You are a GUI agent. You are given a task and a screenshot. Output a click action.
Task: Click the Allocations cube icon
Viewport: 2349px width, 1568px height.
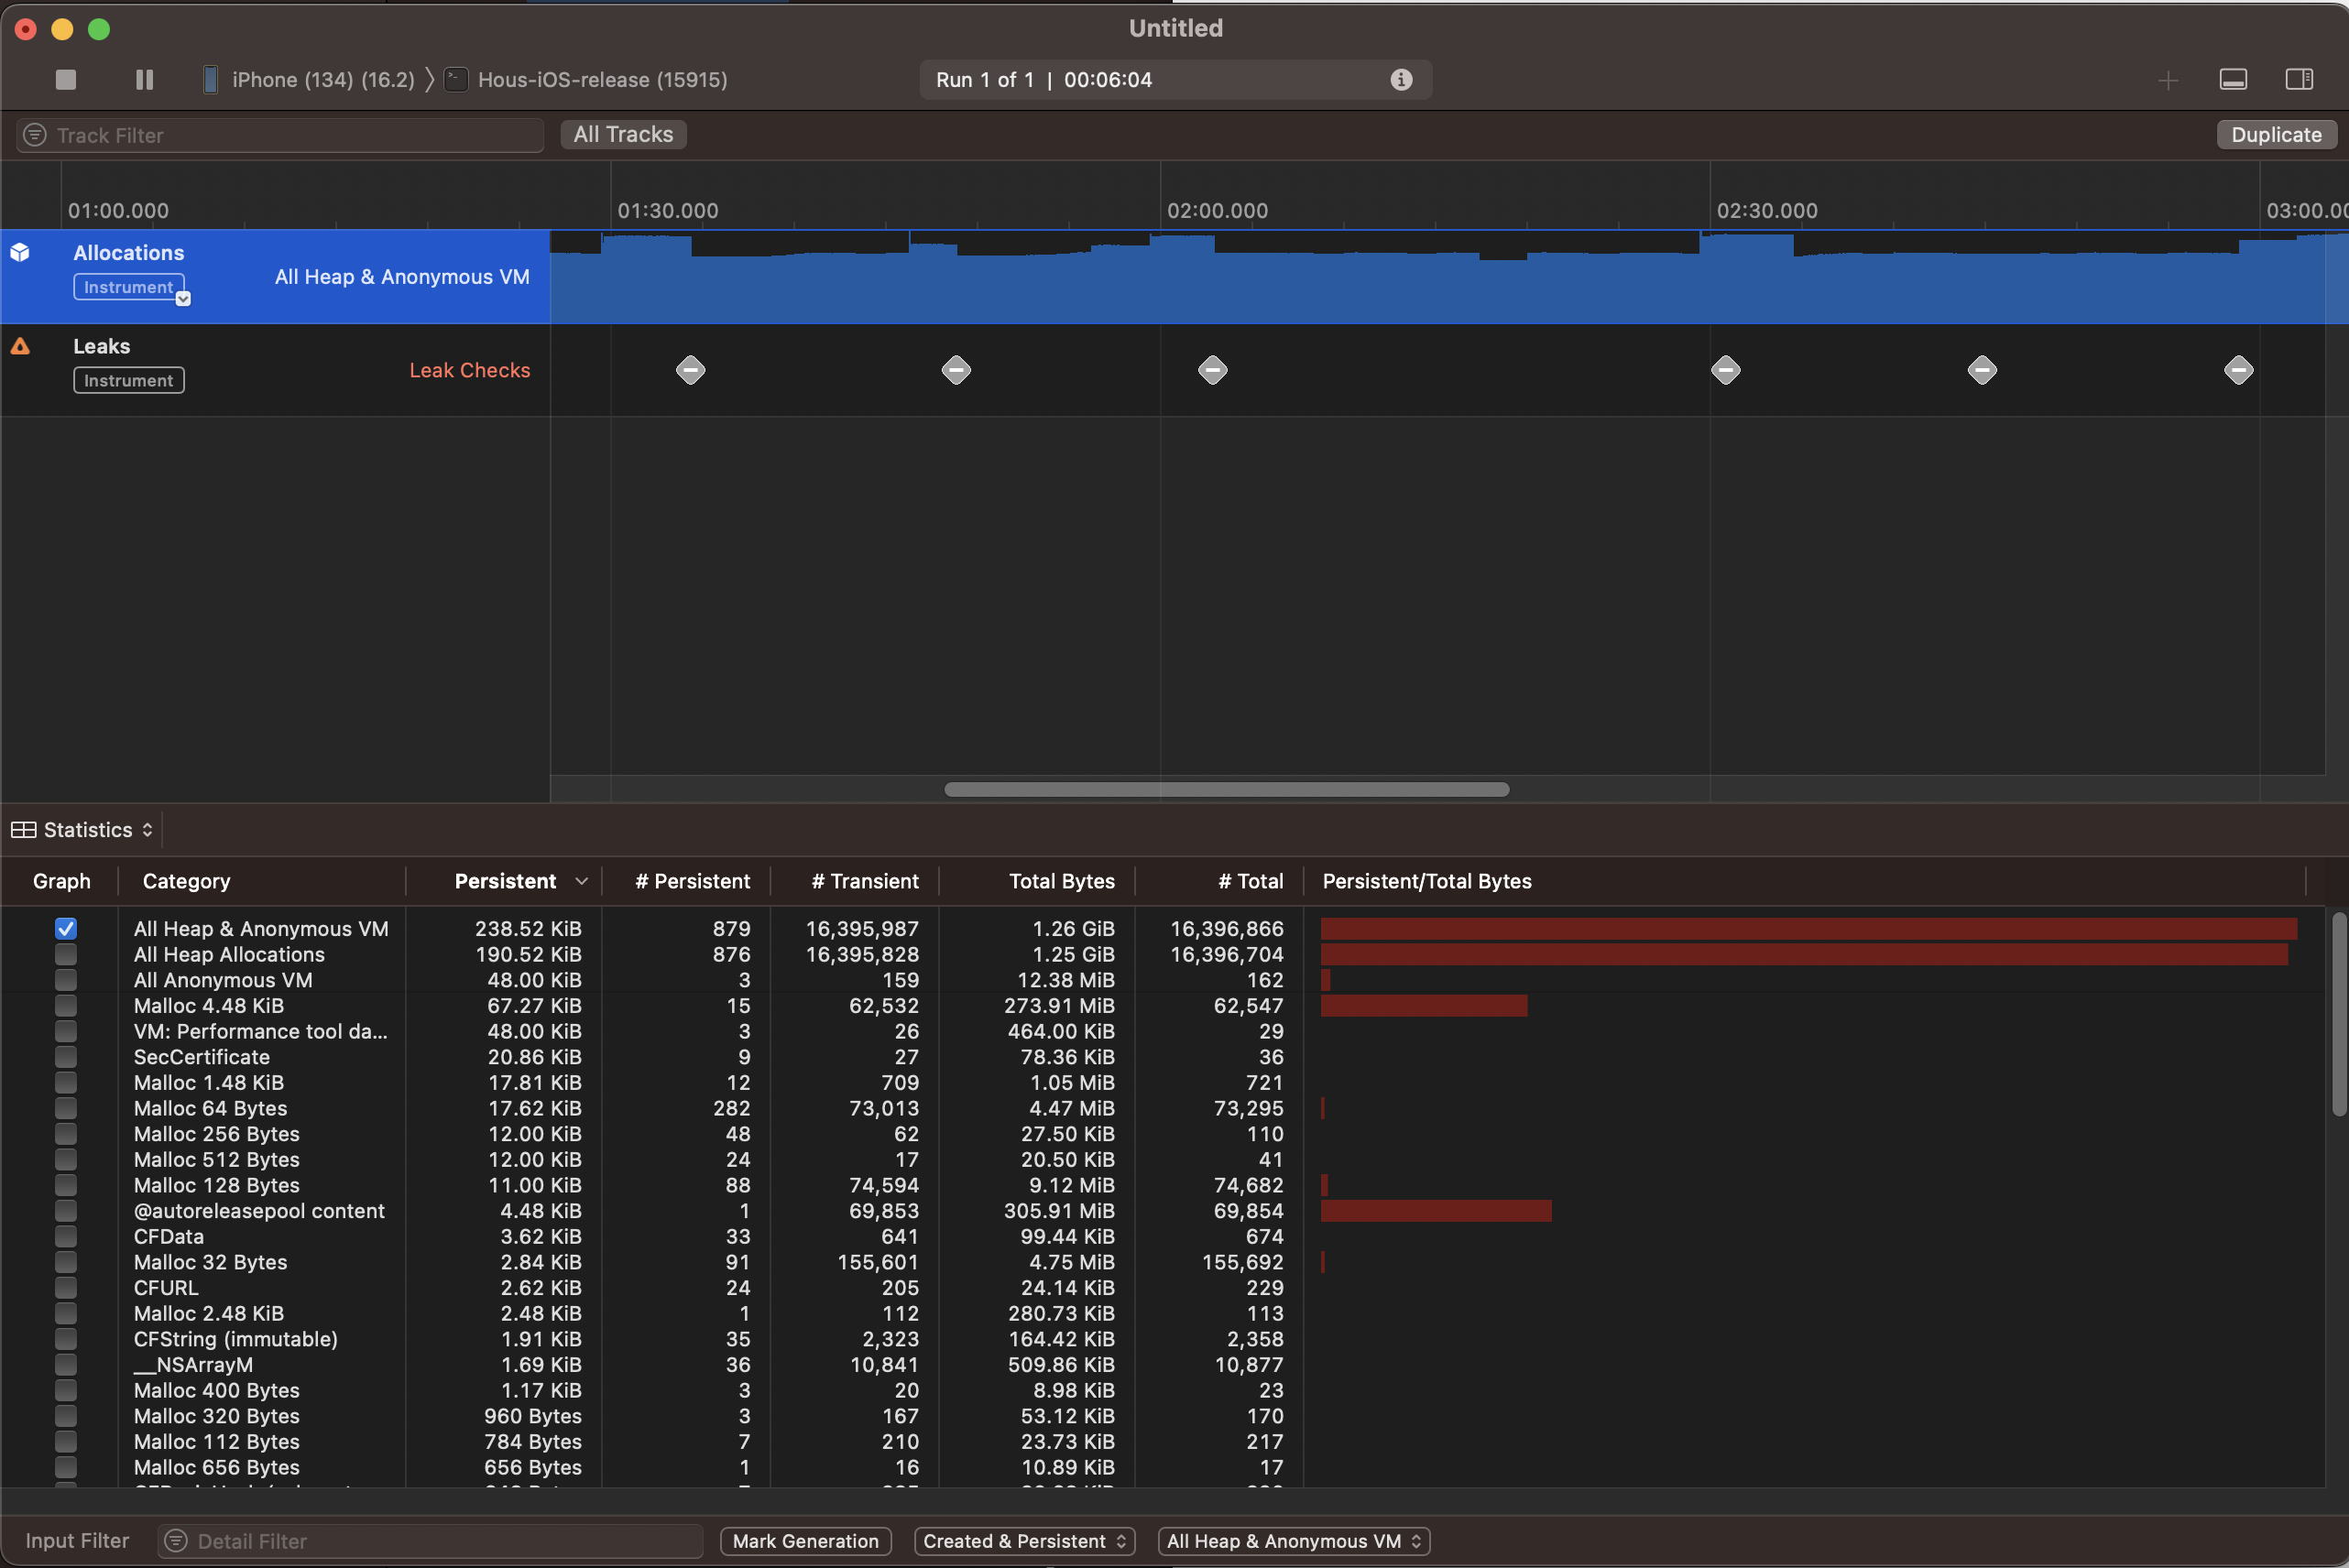pyautogui.click(x=20, y=253)
